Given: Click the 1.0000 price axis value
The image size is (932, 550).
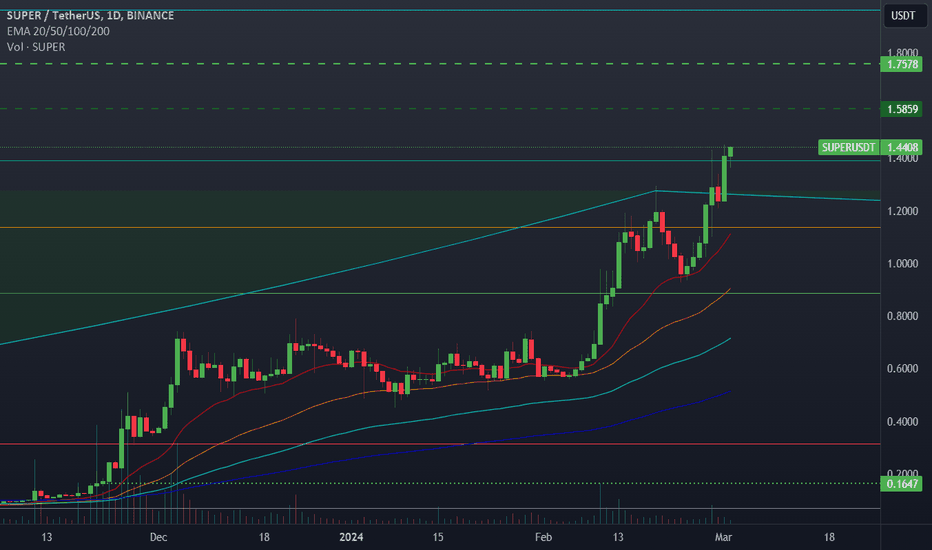Looking at the screenshot, I should pyautogui.click(x=902, y=263).
